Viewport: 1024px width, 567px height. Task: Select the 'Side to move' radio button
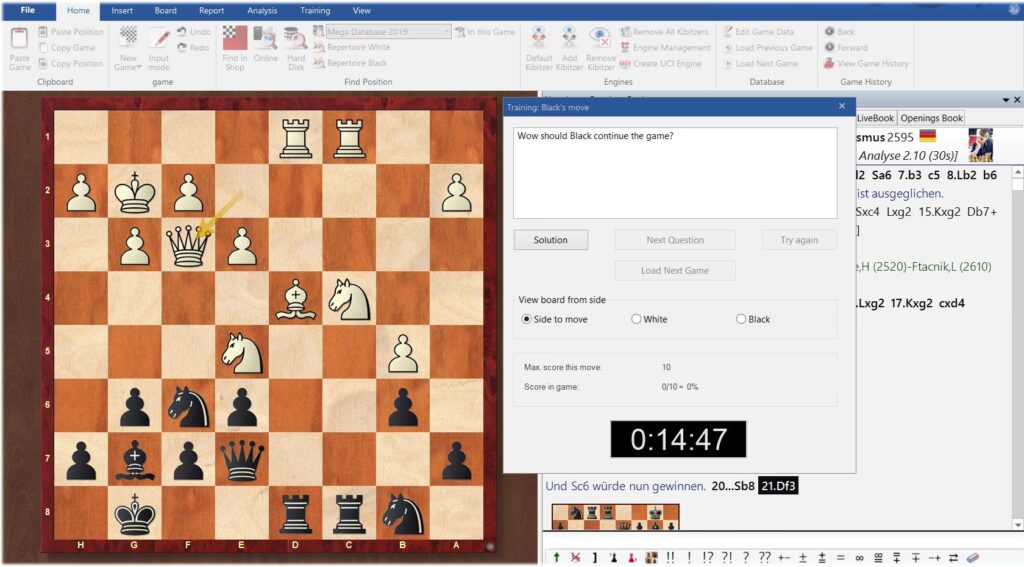[x=527, y=319]
